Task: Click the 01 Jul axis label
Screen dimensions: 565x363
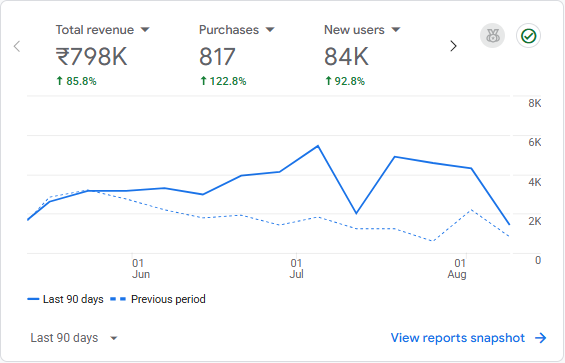Action: click(x=296, y=269)
